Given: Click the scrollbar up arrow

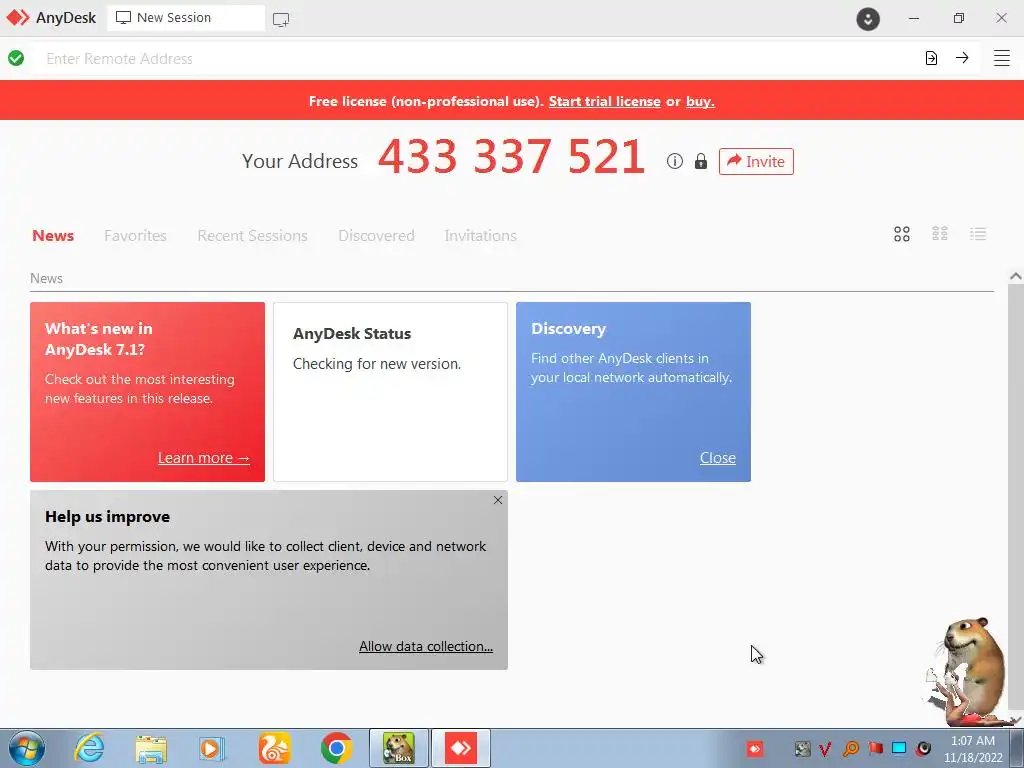Looking at the screenshot, I should click(1016, 276).
